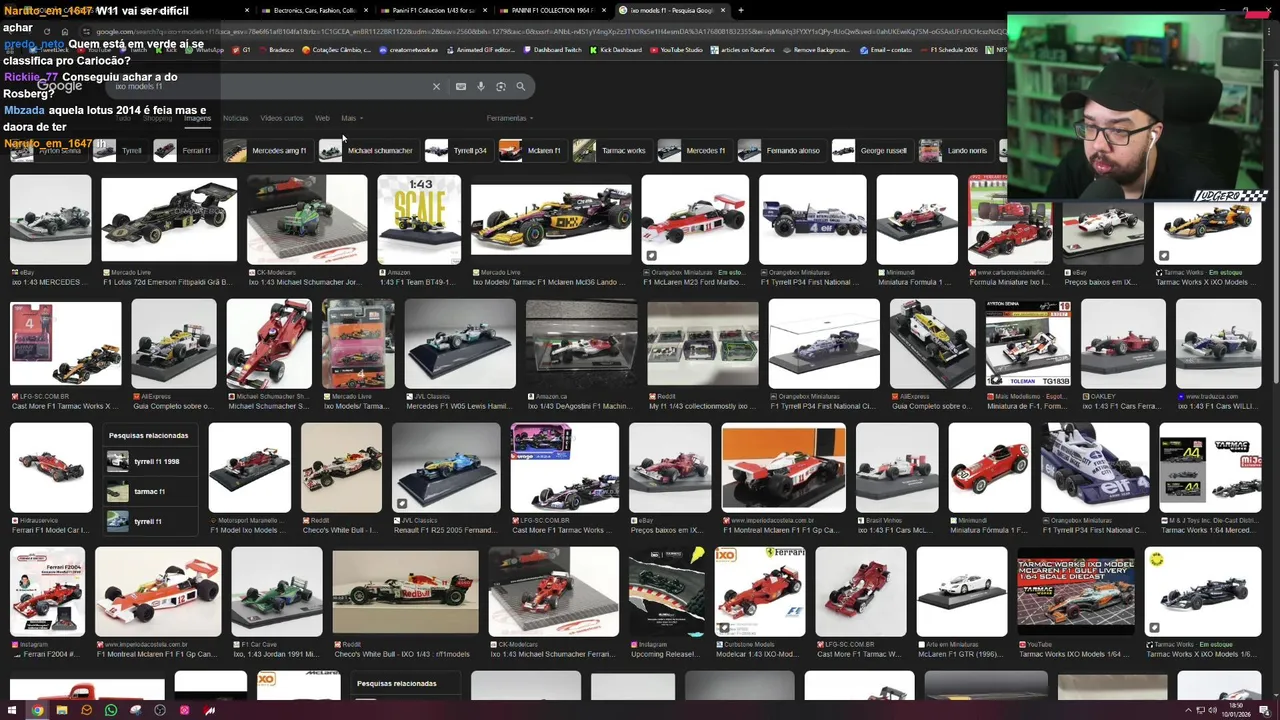Screen dimensions: 1280x720
Task: Open the on-screen keyboard input tool
Action: (x=460, y=87)
